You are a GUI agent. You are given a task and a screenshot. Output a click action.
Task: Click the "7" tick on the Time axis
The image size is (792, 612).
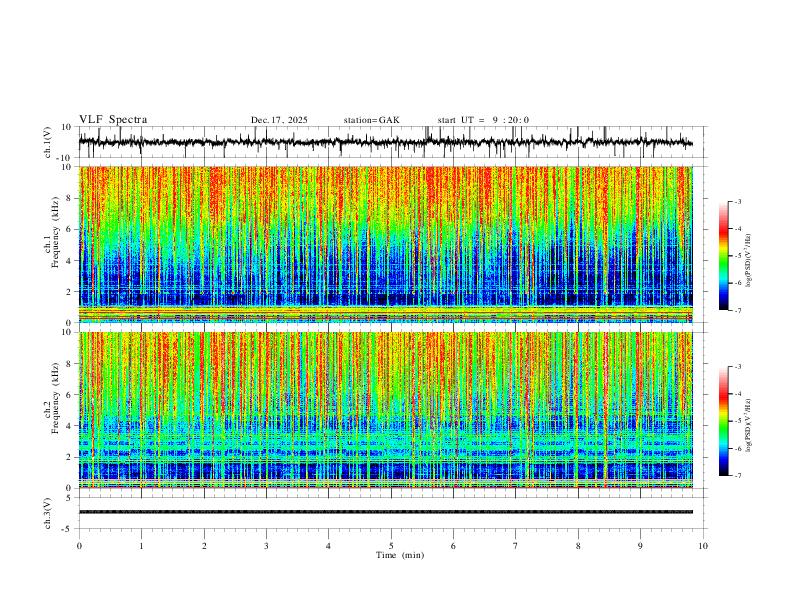point(516,546)
